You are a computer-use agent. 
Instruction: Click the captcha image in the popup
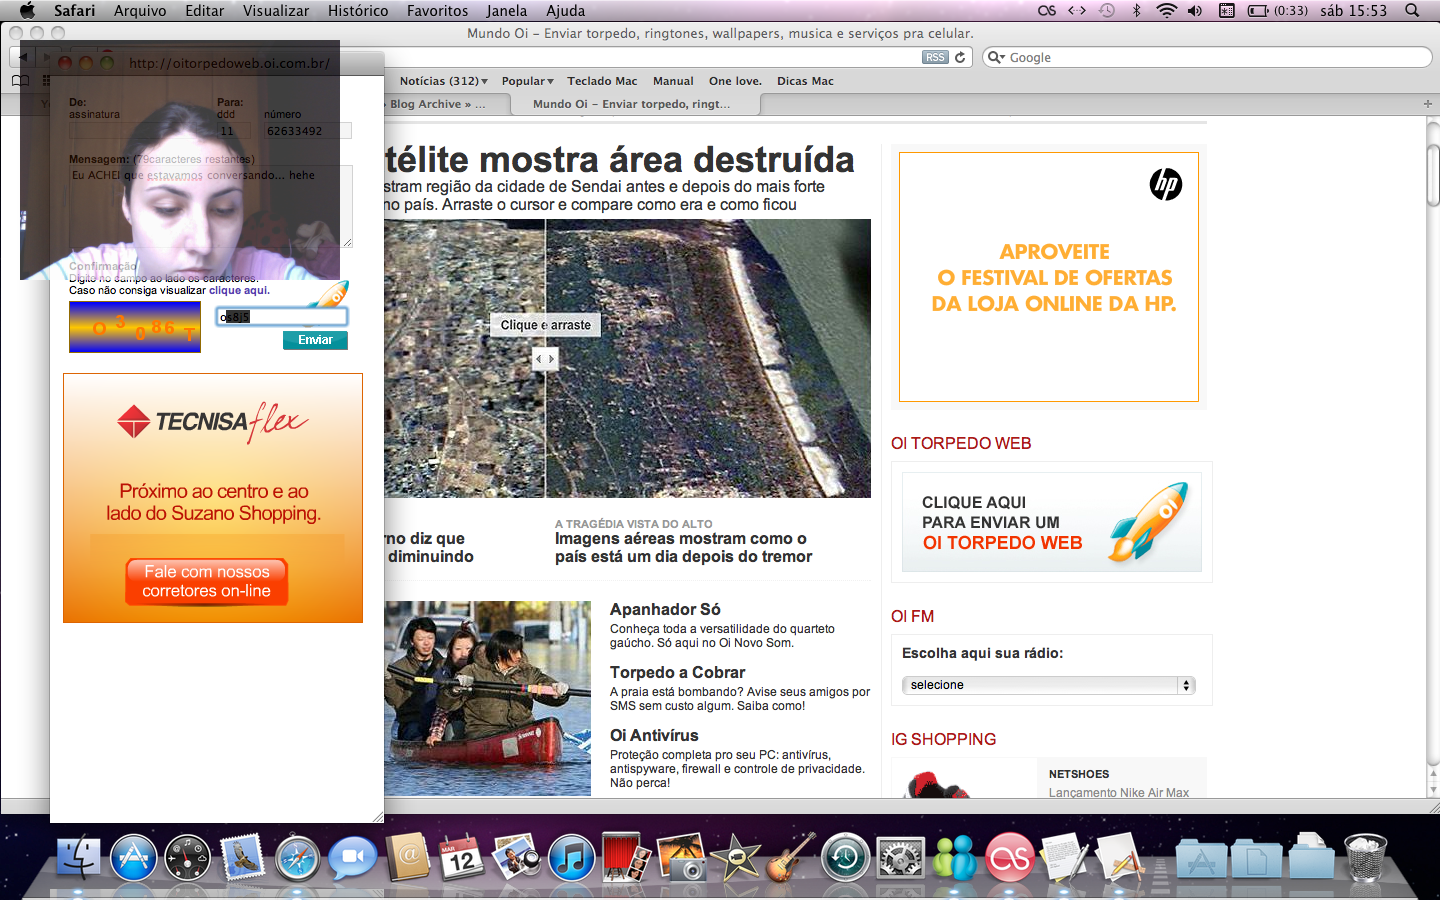[x=135, y=327]
